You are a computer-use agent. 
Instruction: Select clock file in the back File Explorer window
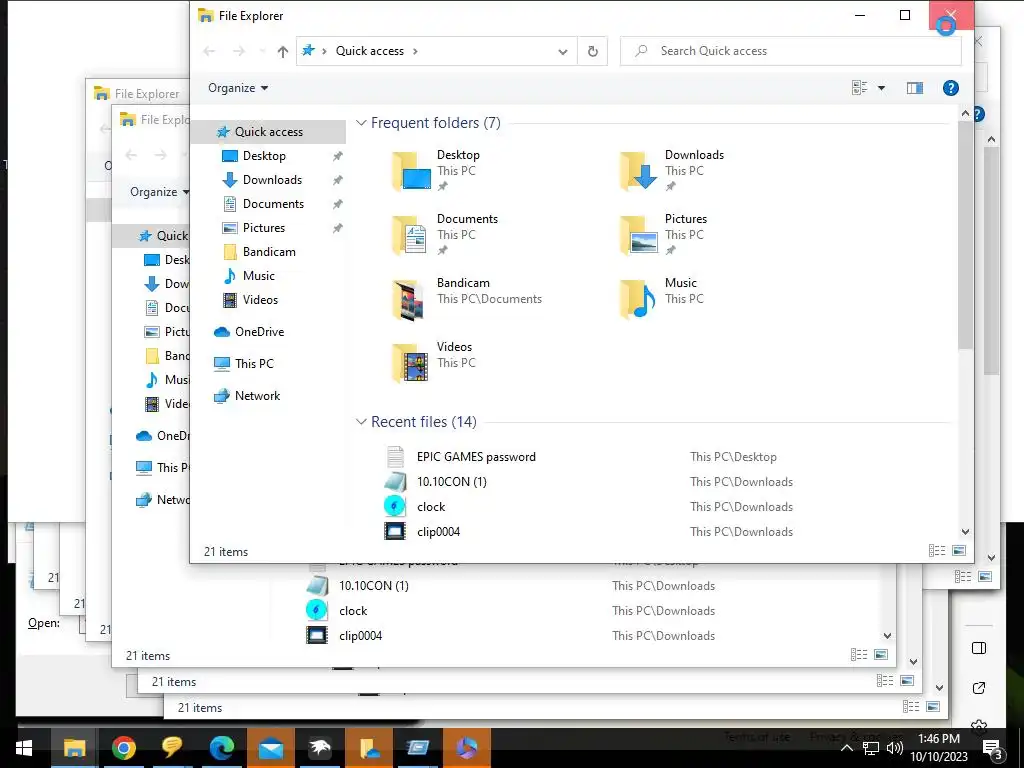pos(353,611)
